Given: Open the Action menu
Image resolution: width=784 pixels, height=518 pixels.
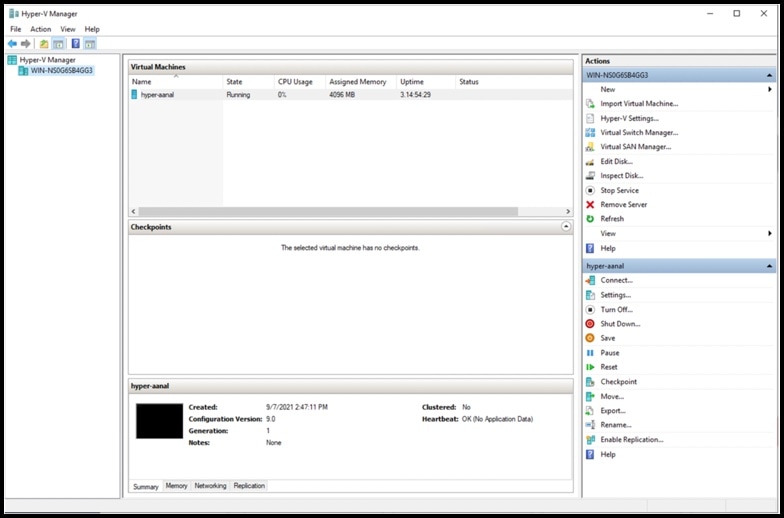Looking at the screenshot, I should [x=40, y=29].
